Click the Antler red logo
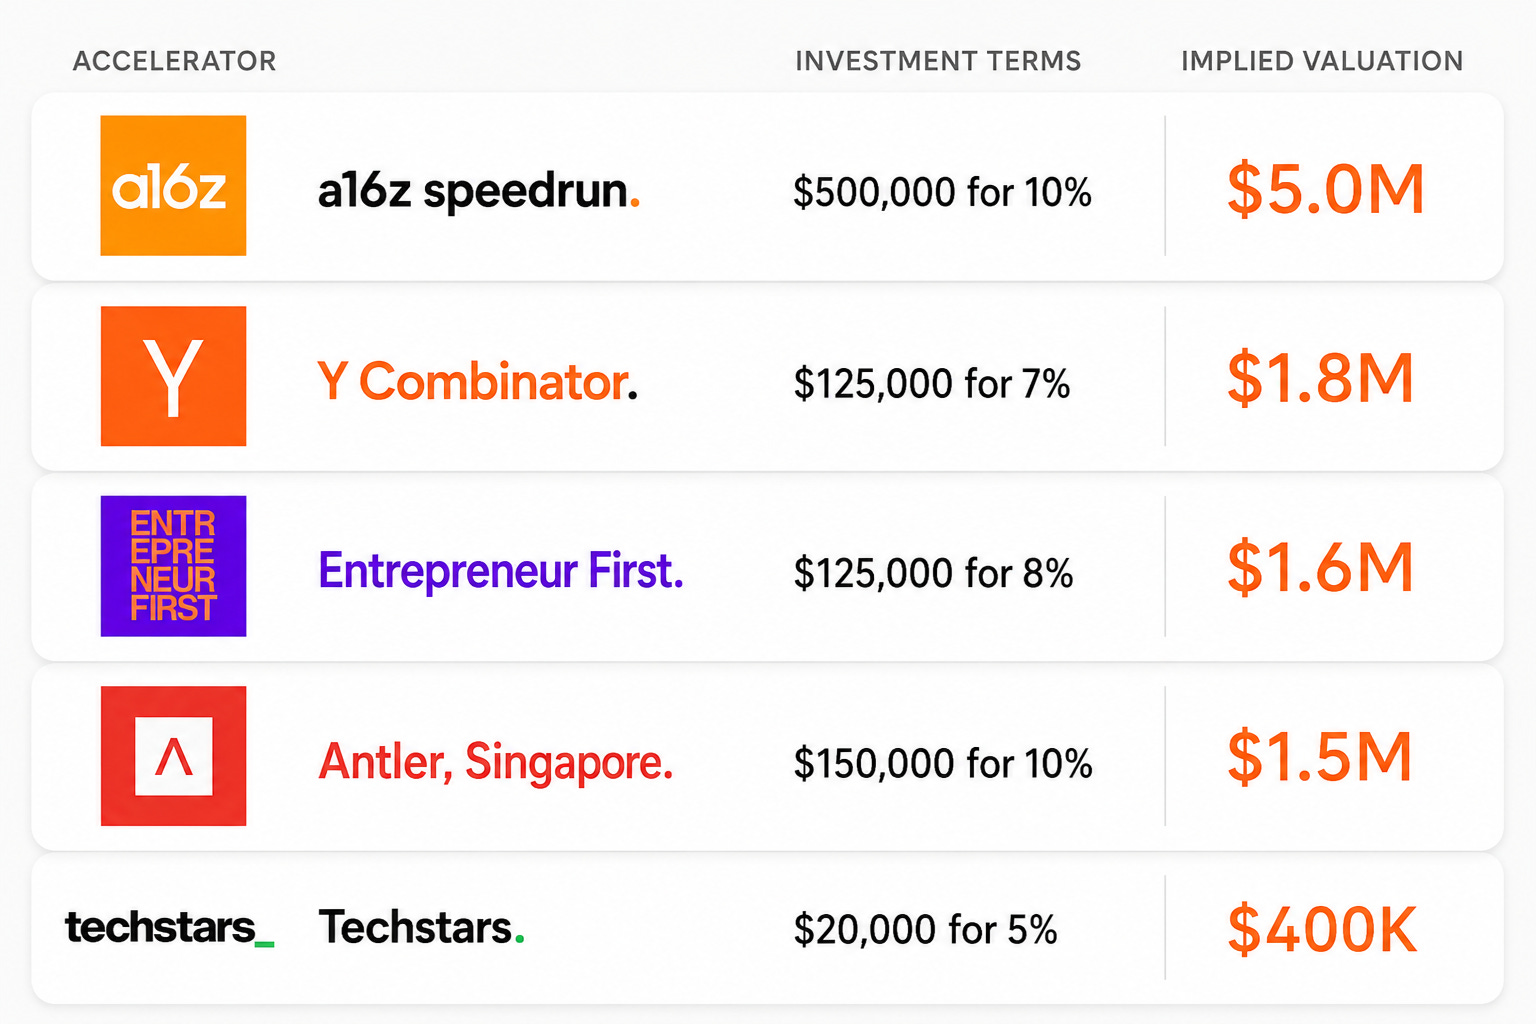The height and width of the screenshot is (1024, 1536). coord(173,756)
